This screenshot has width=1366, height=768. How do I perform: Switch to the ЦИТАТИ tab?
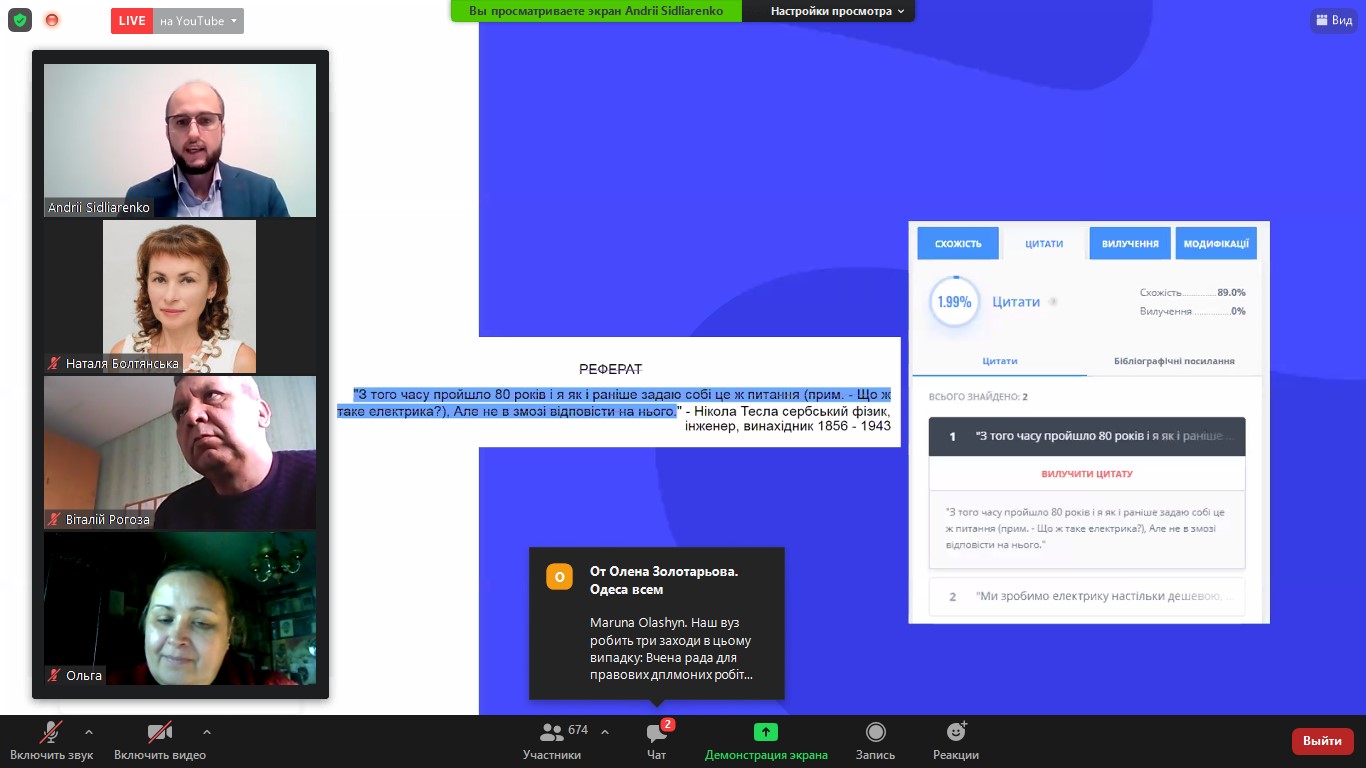(1044, 244)
